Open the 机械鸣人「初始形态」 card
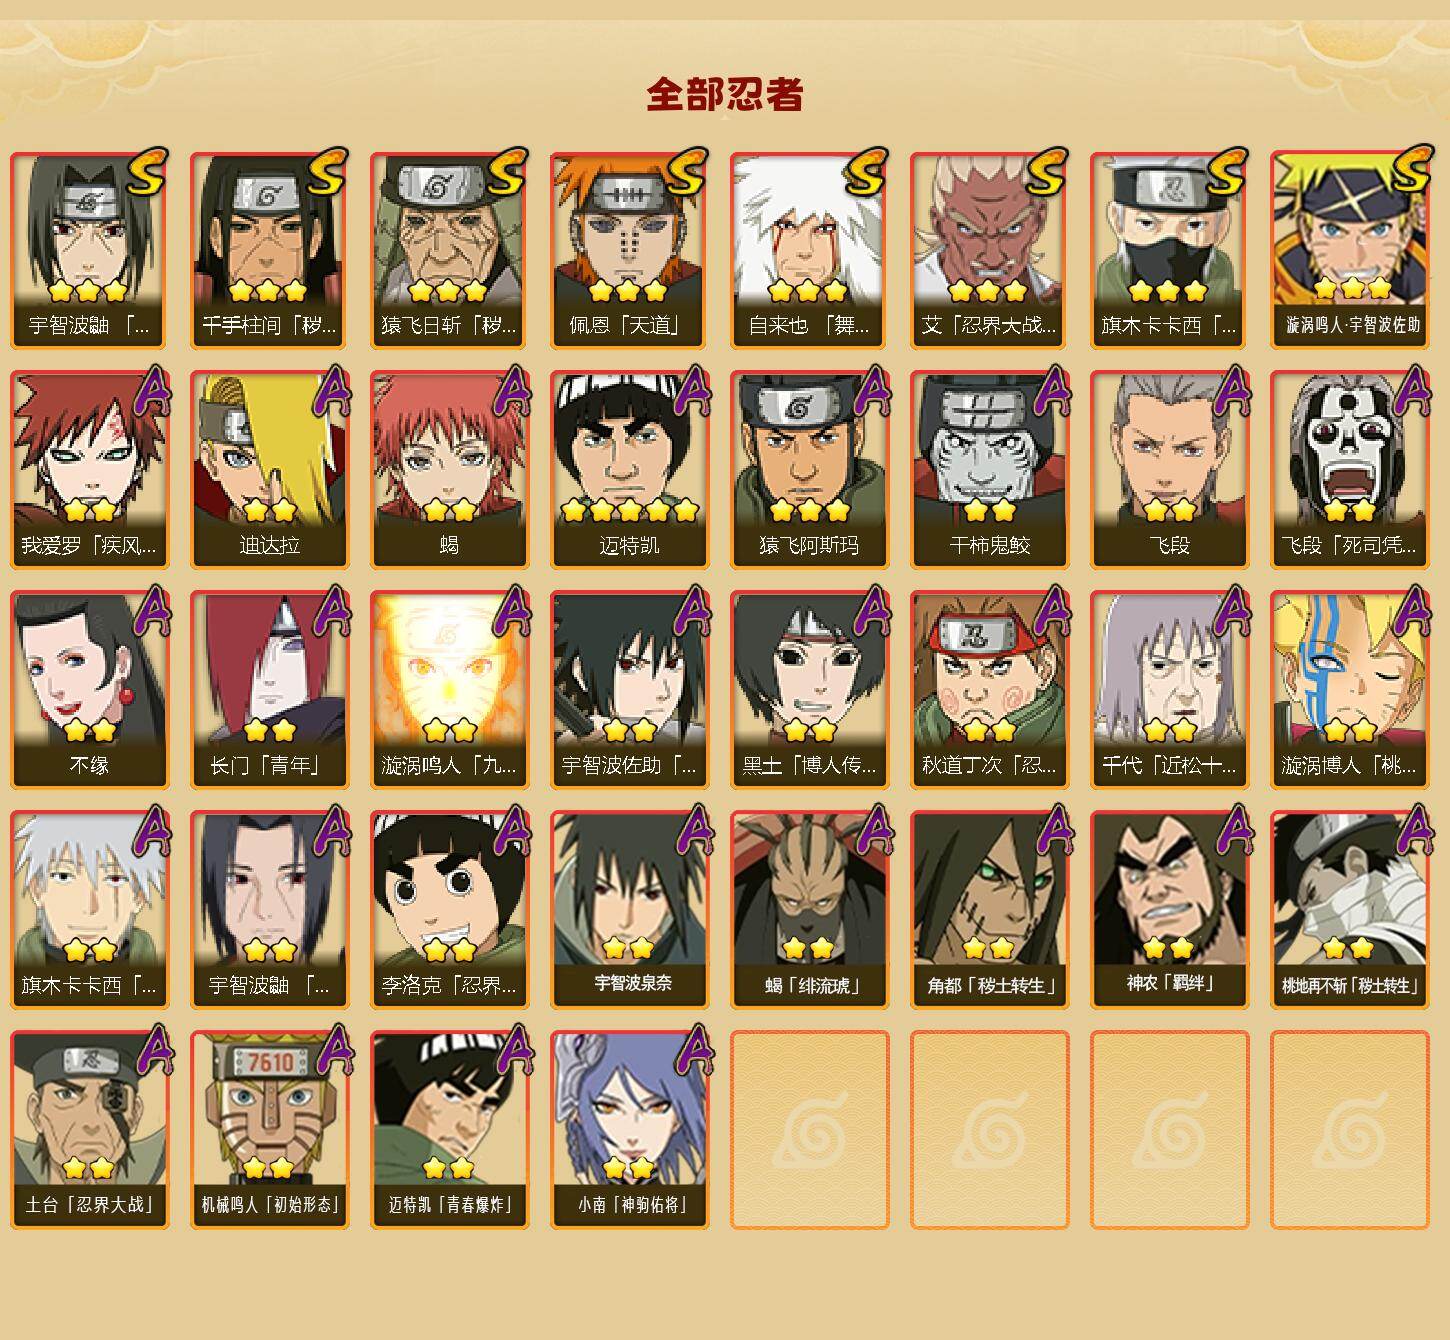This screenshot has width=1450, height=1340. 269,1130
